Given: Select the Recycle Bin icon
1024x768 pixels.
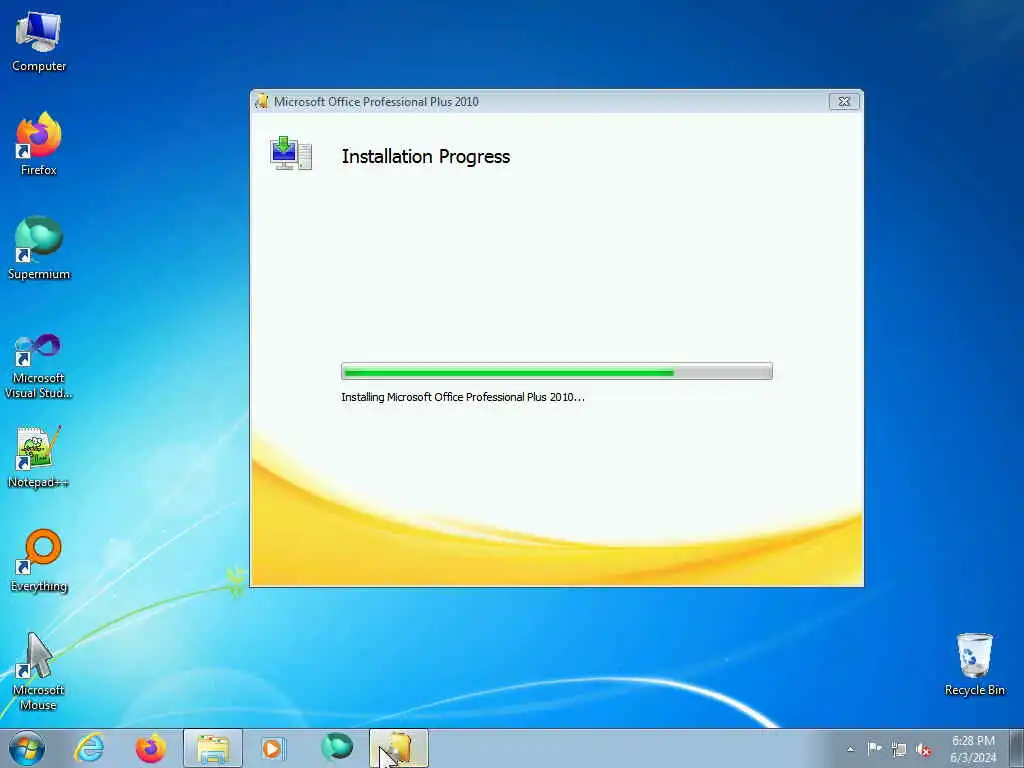Looking at the screenshot, I should (974, 664).
